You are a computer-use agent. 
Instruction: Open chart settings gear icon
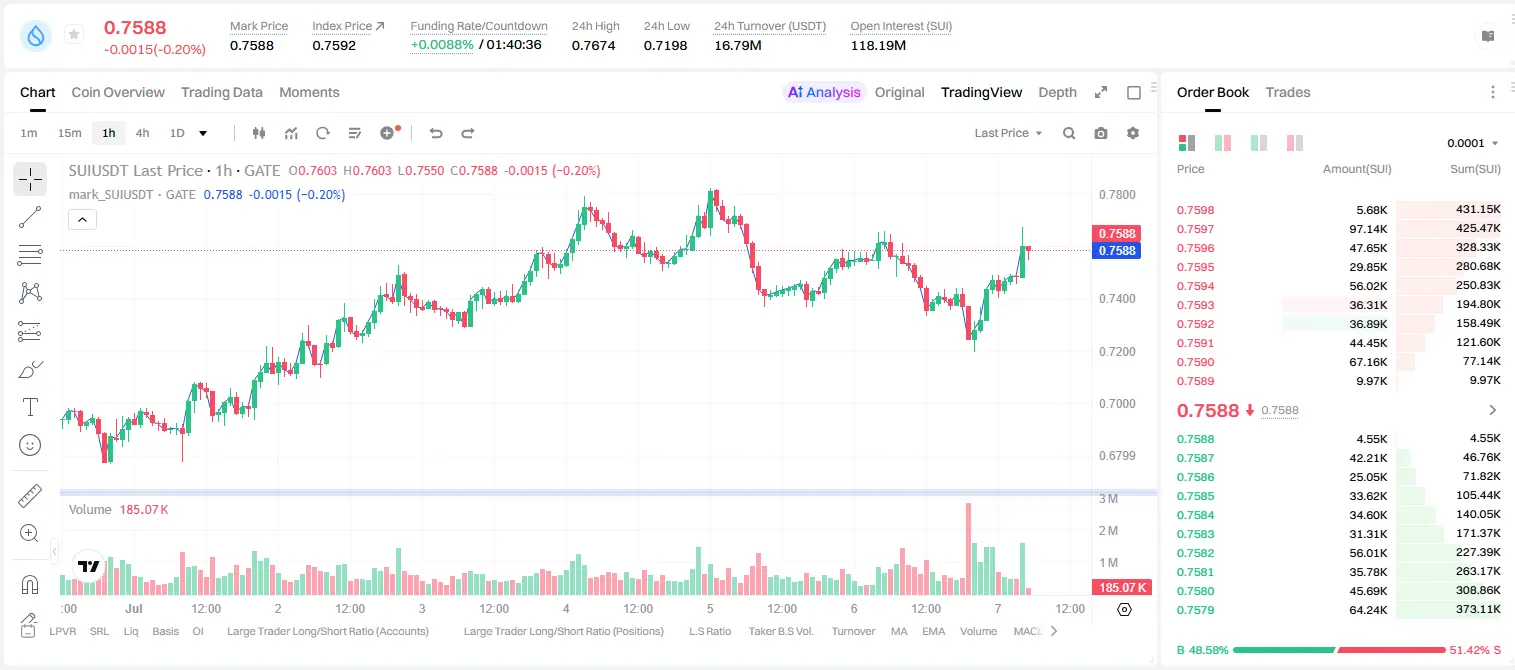pos(1133,133)
